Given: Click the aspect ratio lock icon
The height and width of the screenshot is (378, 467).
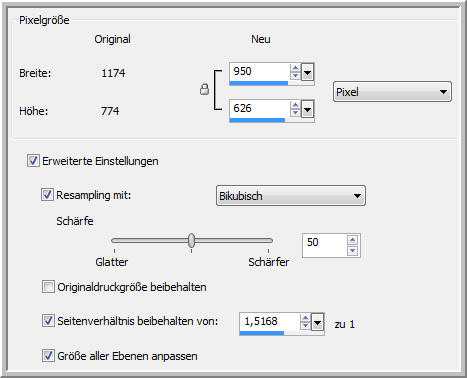Looking at the screenshot, I should 204,89.
